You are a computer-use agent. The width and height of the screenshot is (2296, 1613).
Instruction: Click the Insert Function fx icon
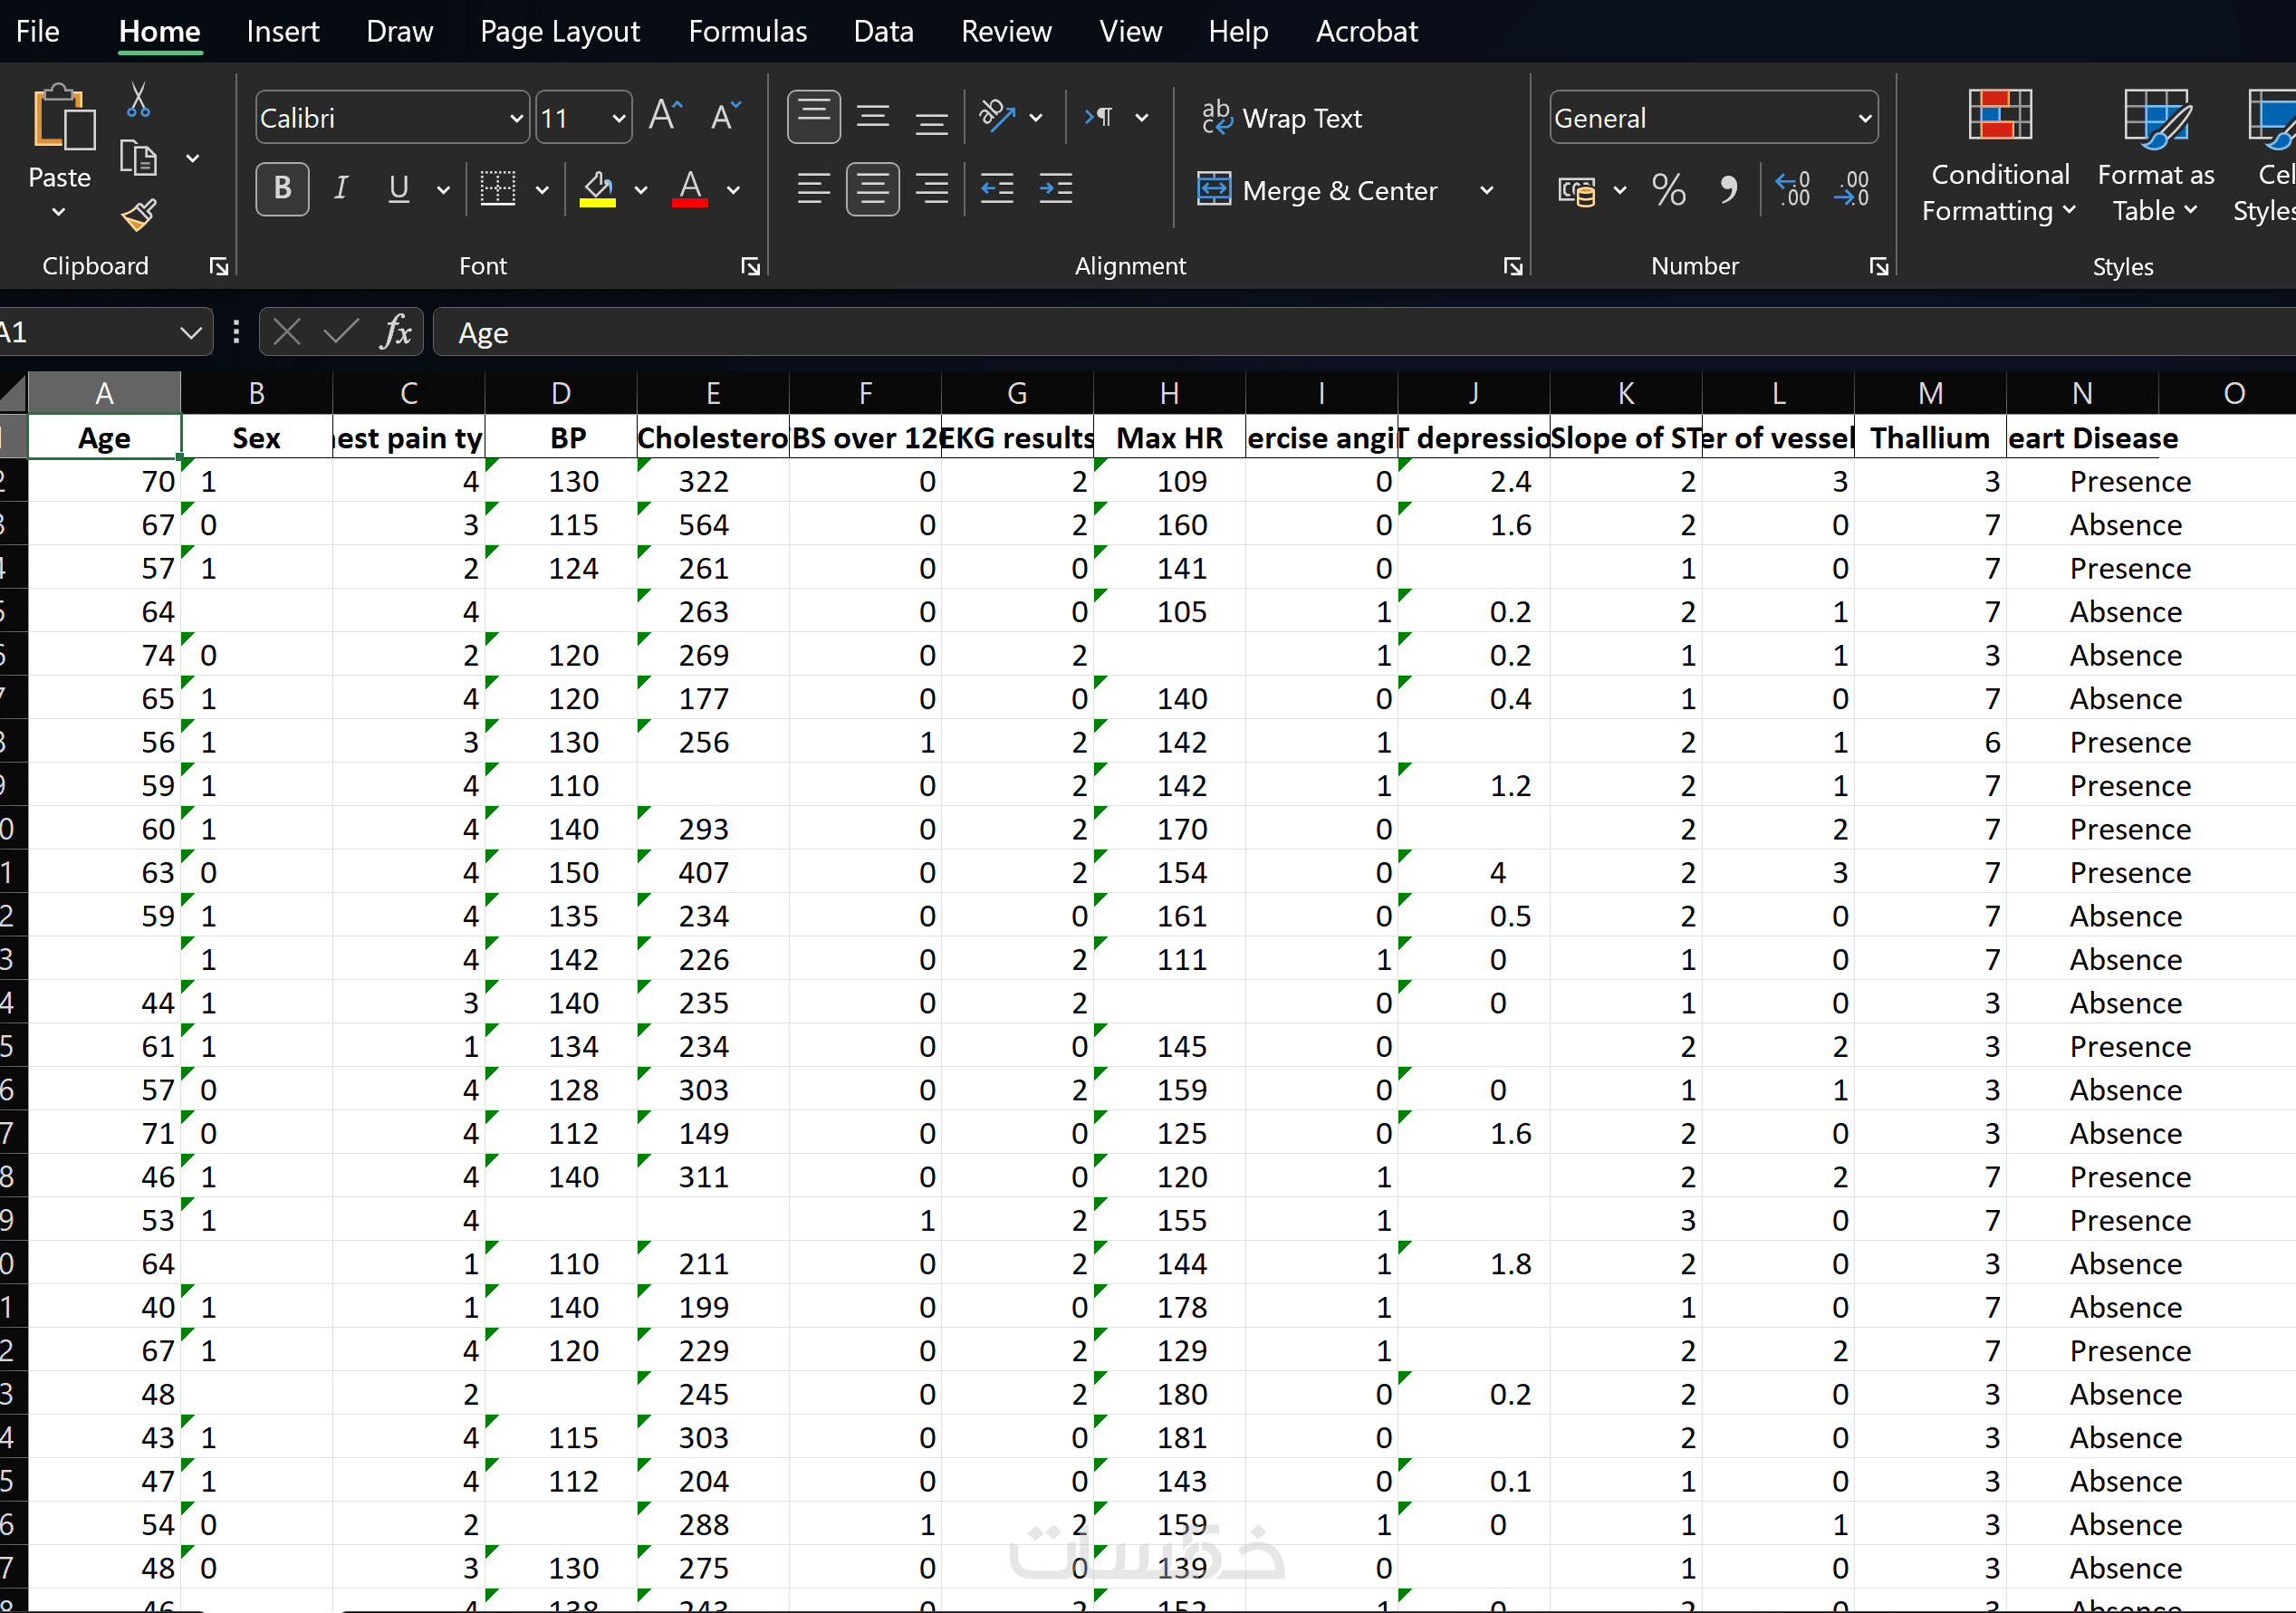[x=396, y=332]
